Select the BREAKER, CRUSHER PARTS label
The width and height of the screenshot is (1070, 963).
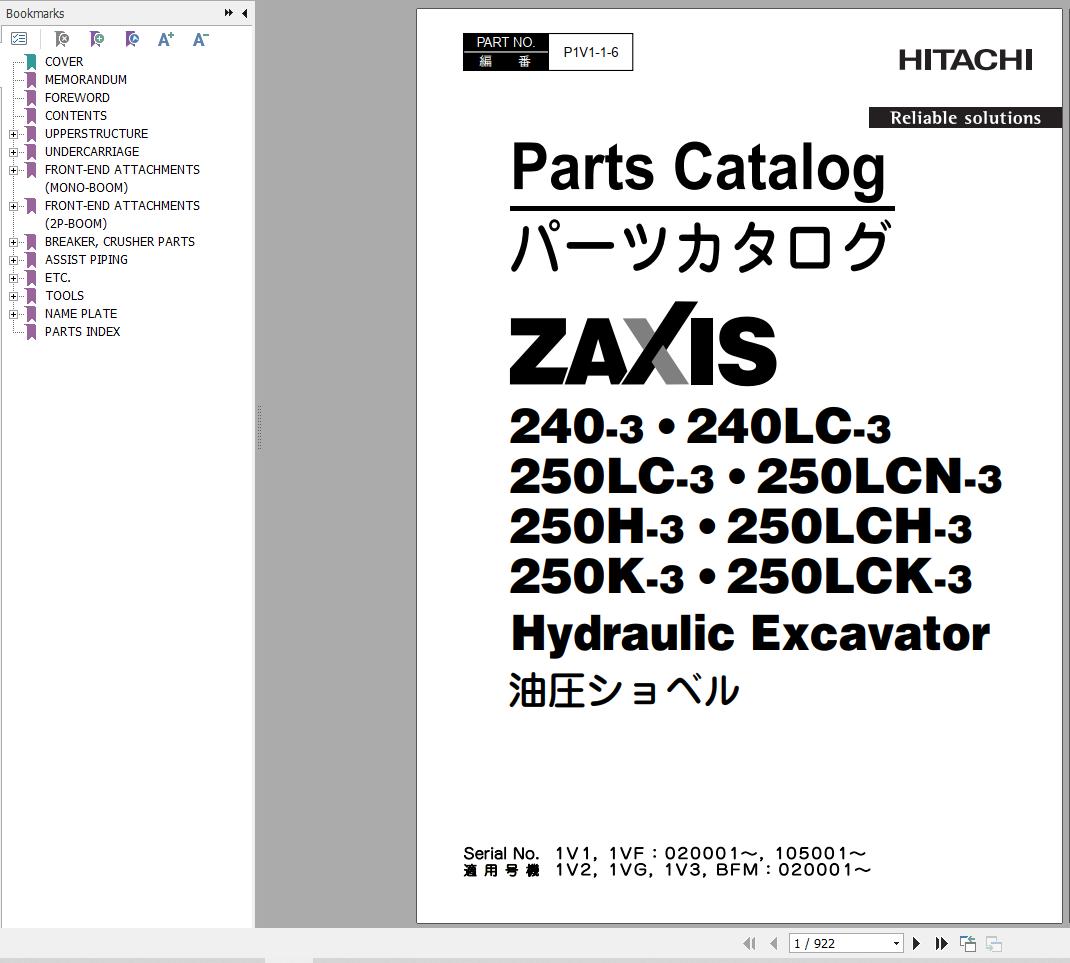coord(119,242)
